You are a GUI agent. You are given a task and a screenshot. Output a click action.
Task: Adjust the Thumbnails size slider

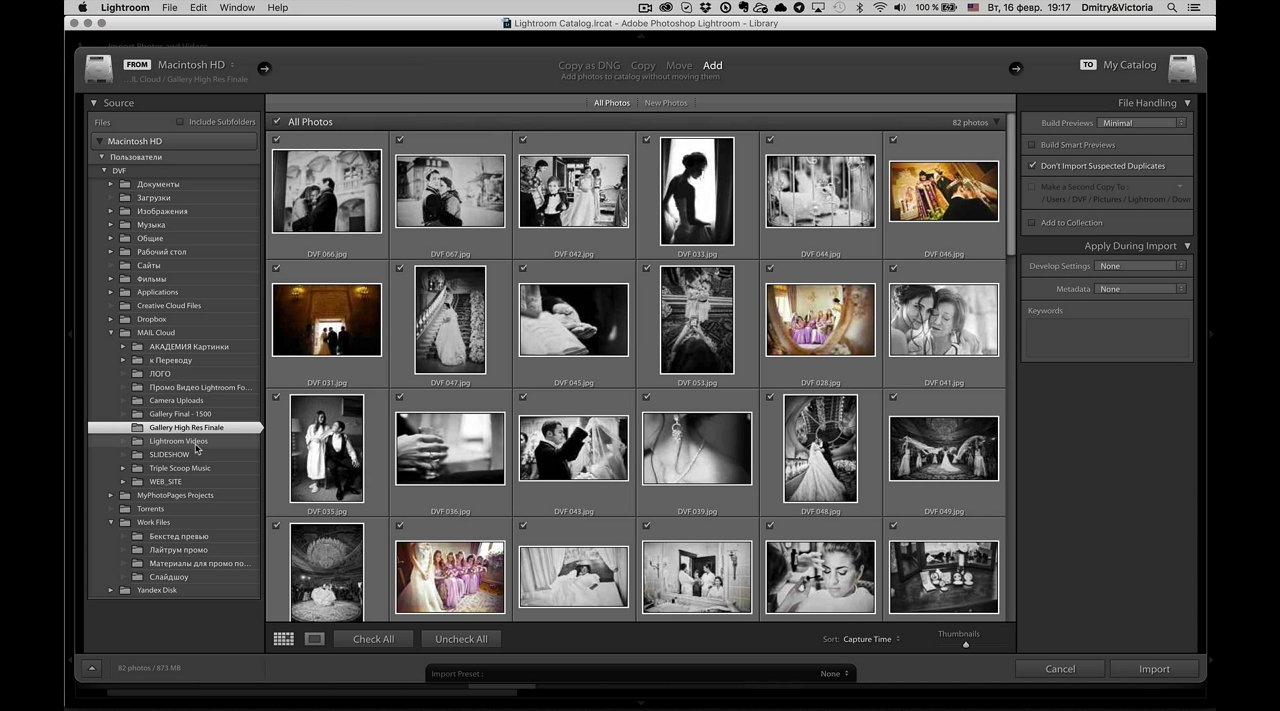(965, 645)
